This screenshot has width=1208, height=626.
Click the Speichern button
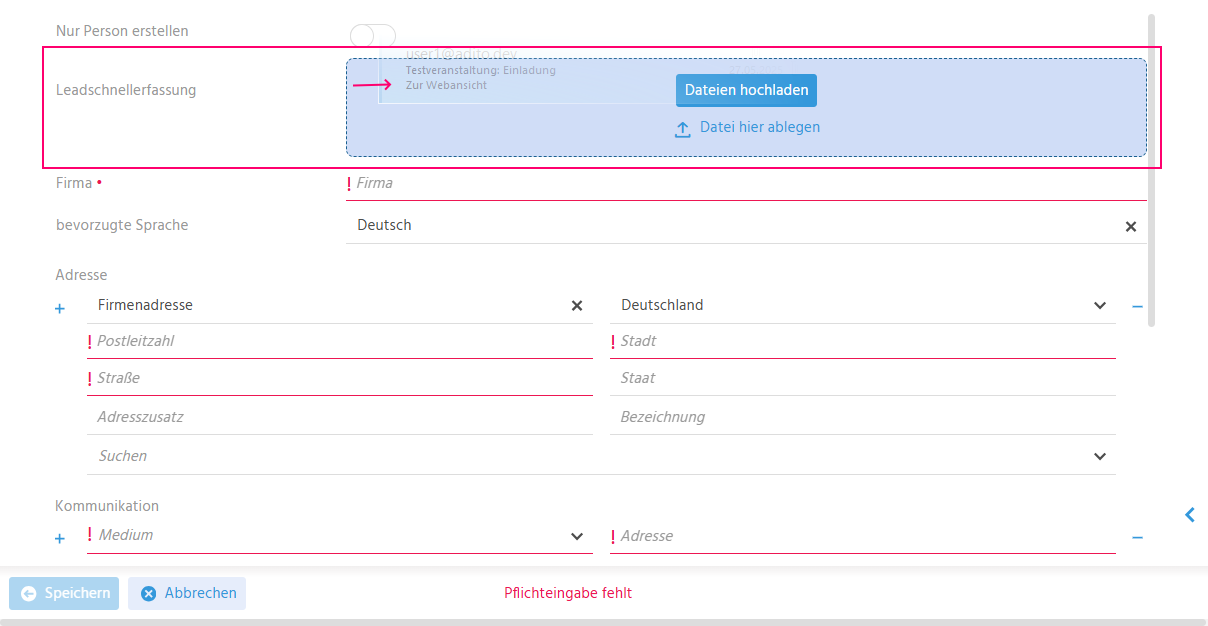[64, 593]
